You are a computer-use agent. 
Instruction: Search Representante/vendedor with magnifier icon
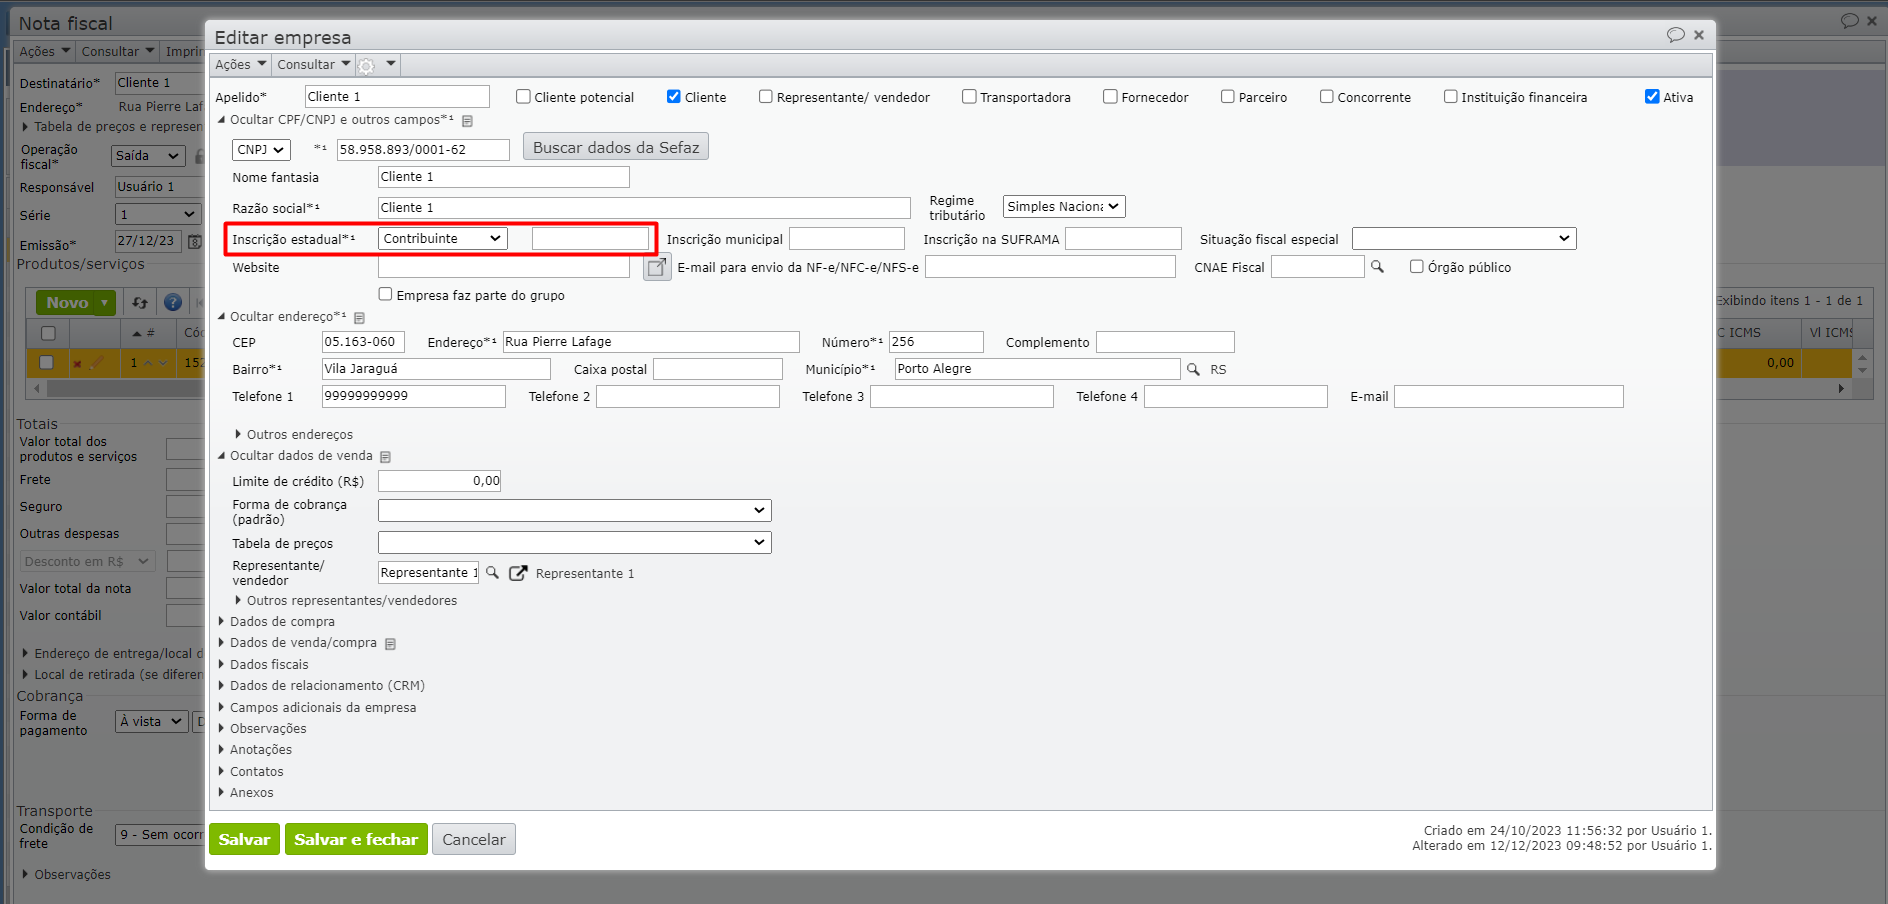coord(492,573)
